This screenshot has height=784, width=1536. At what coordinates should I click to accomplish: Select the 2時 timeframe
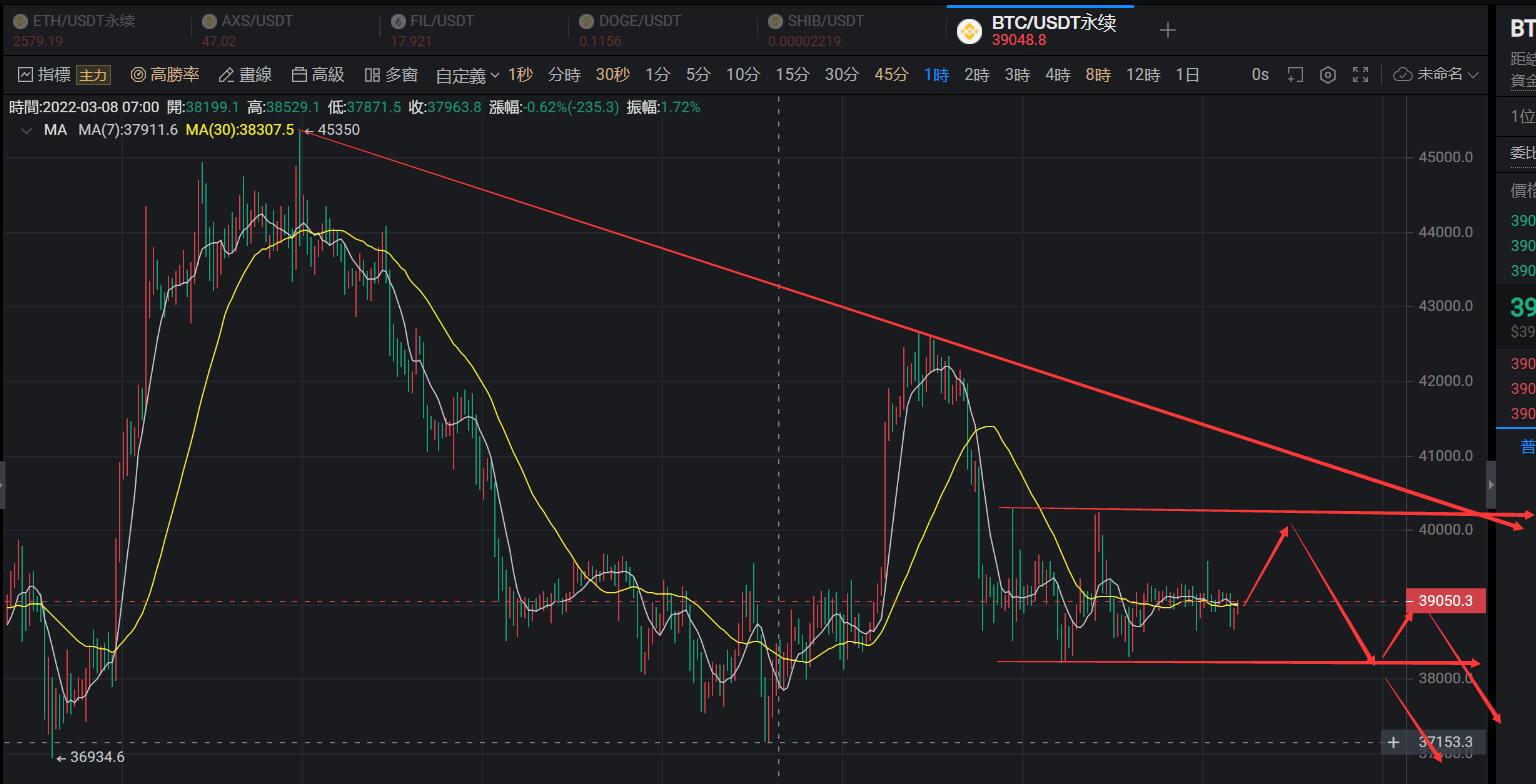[x=977, y=75]
